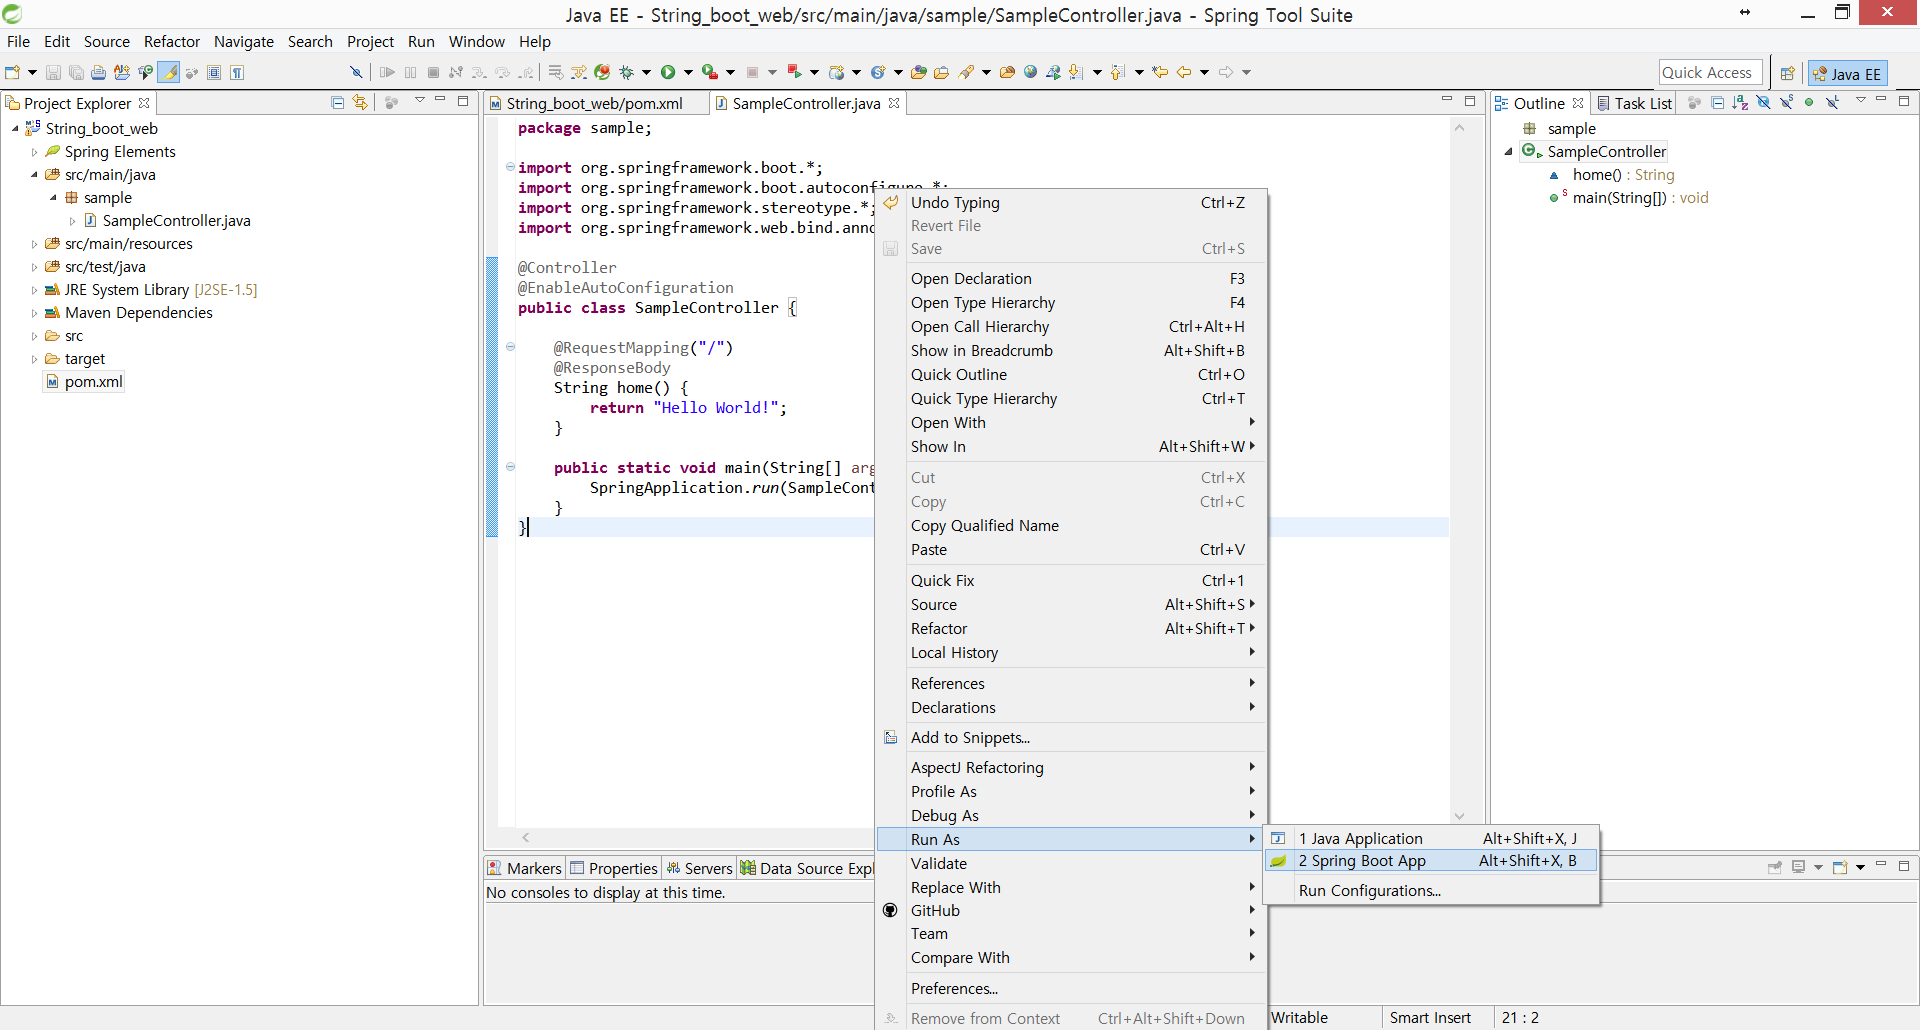This screenshot has width=1920, height=1030.
Task: Open dropdown arrow next to Run button
Action: pos(688,72)
